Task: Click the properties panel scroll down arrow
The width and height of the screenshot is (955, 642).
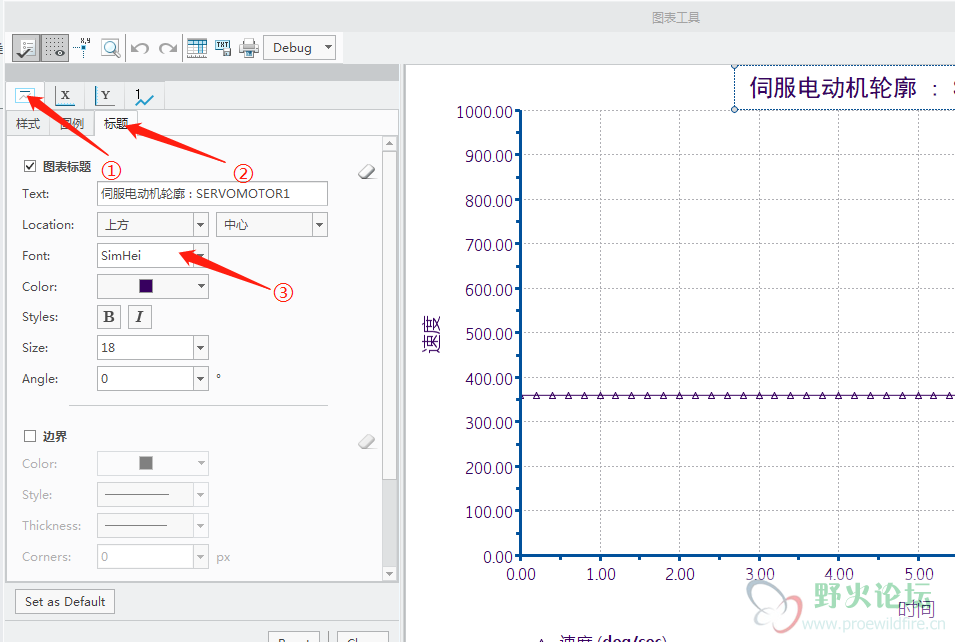Action: click(x=390, y=574)
